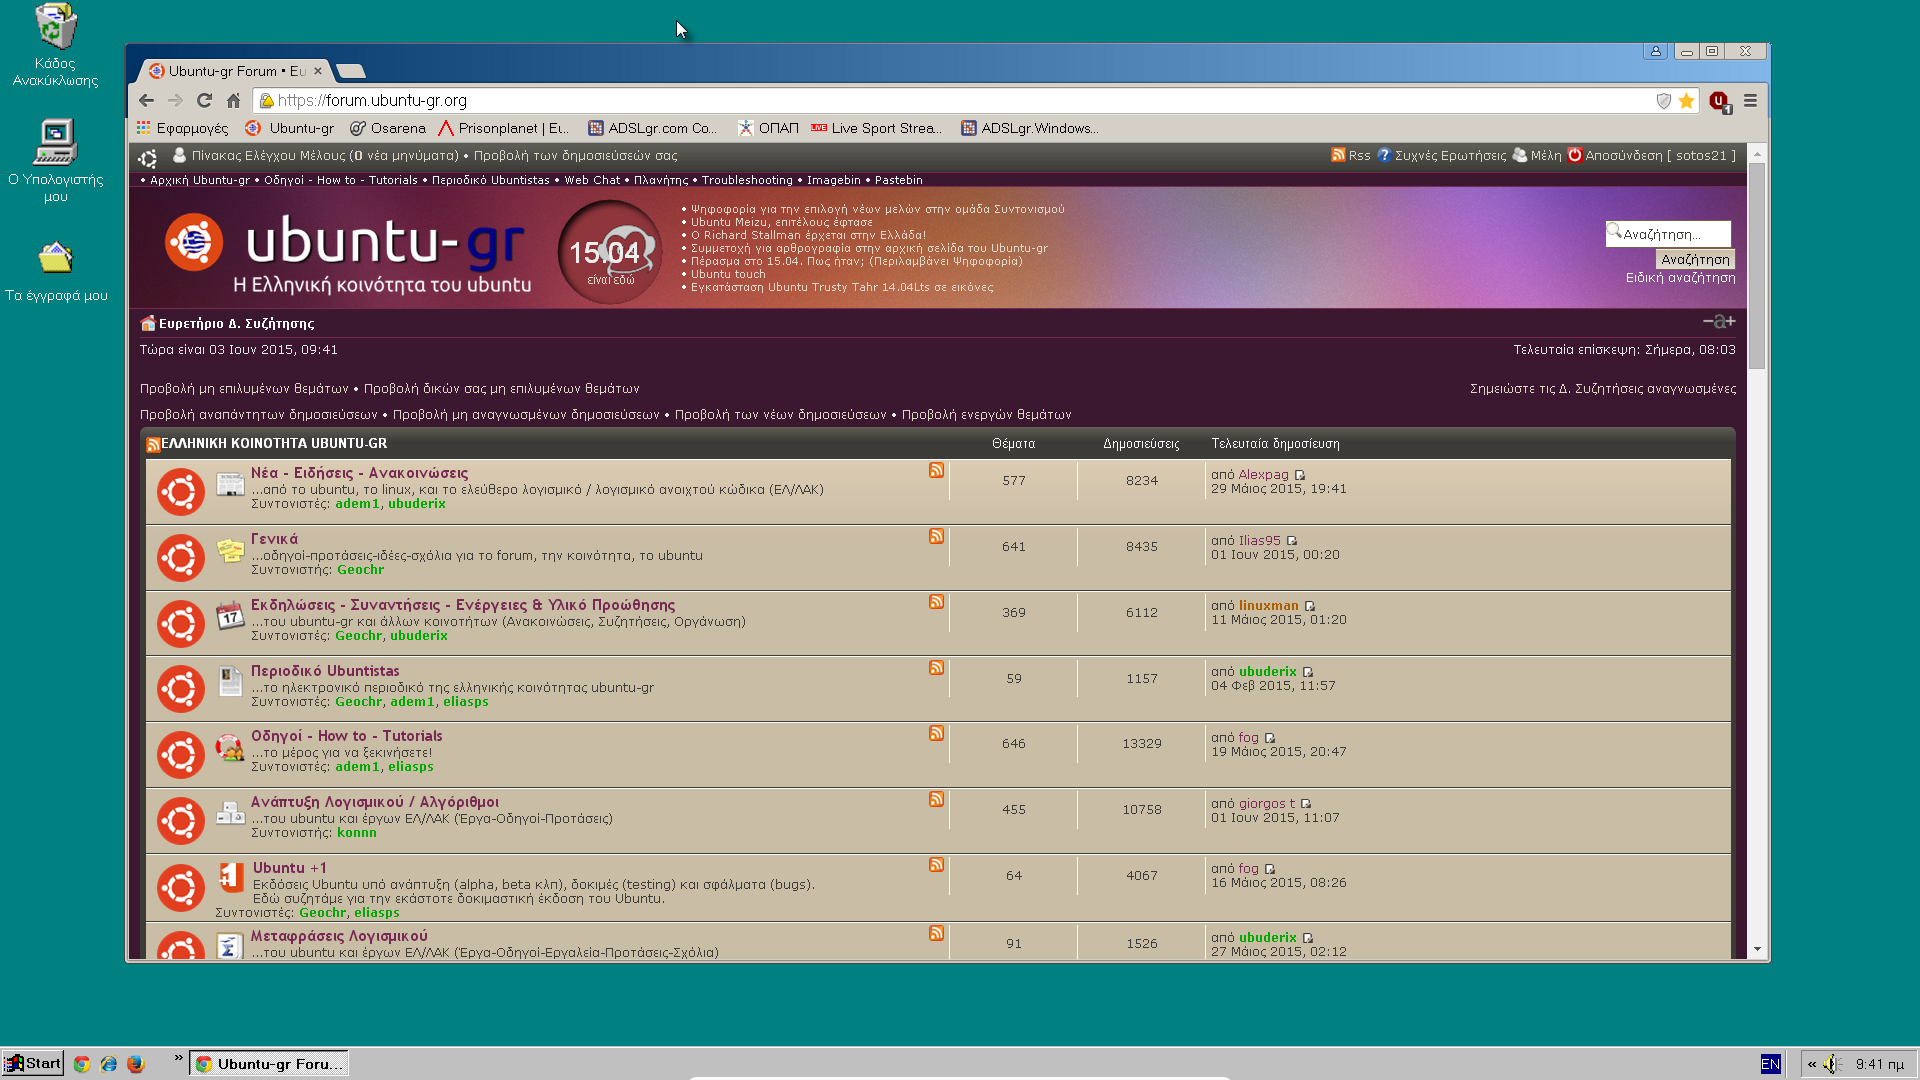The height and width of the screenshot is (1080, 1920).
Task: View latest post icon by Ilias95
Action: click(x=1292, y=541)
